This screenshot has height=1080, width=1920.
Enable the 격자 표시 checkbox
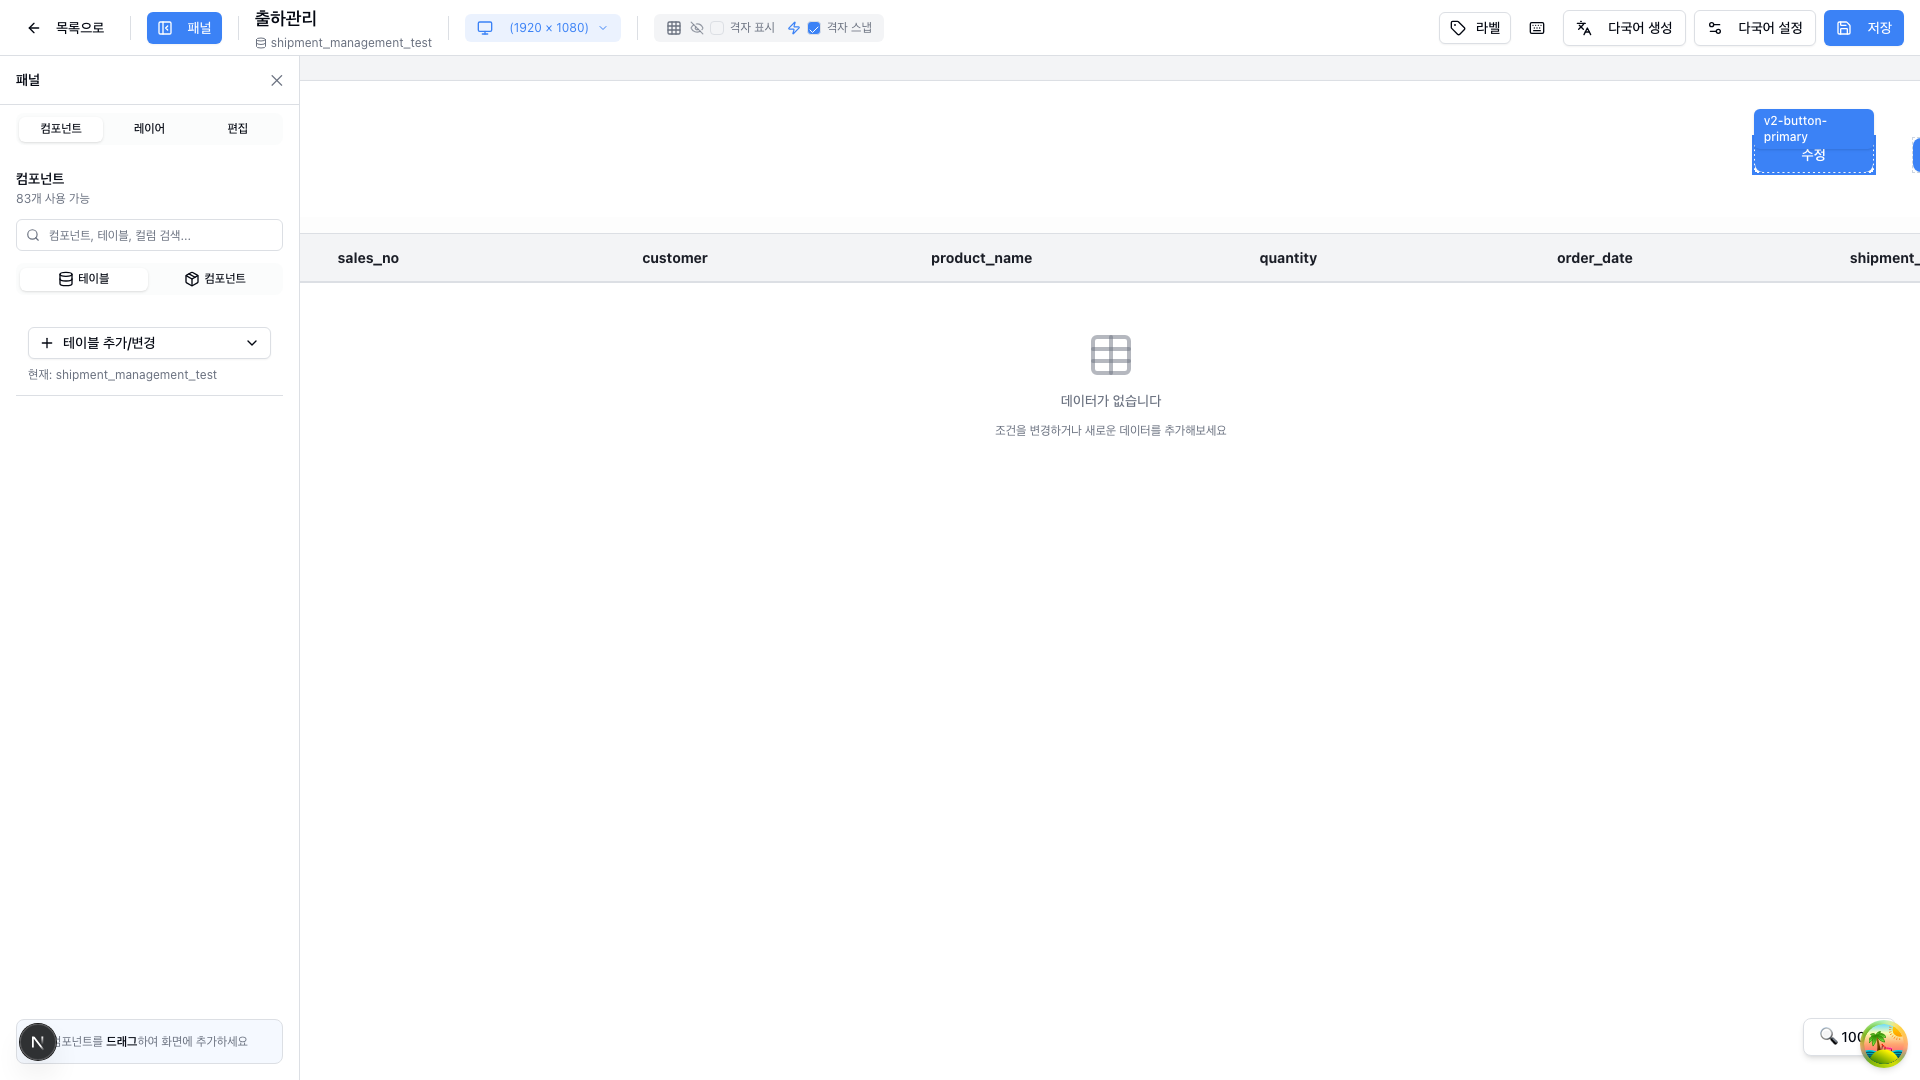click(x=717, y=28)
